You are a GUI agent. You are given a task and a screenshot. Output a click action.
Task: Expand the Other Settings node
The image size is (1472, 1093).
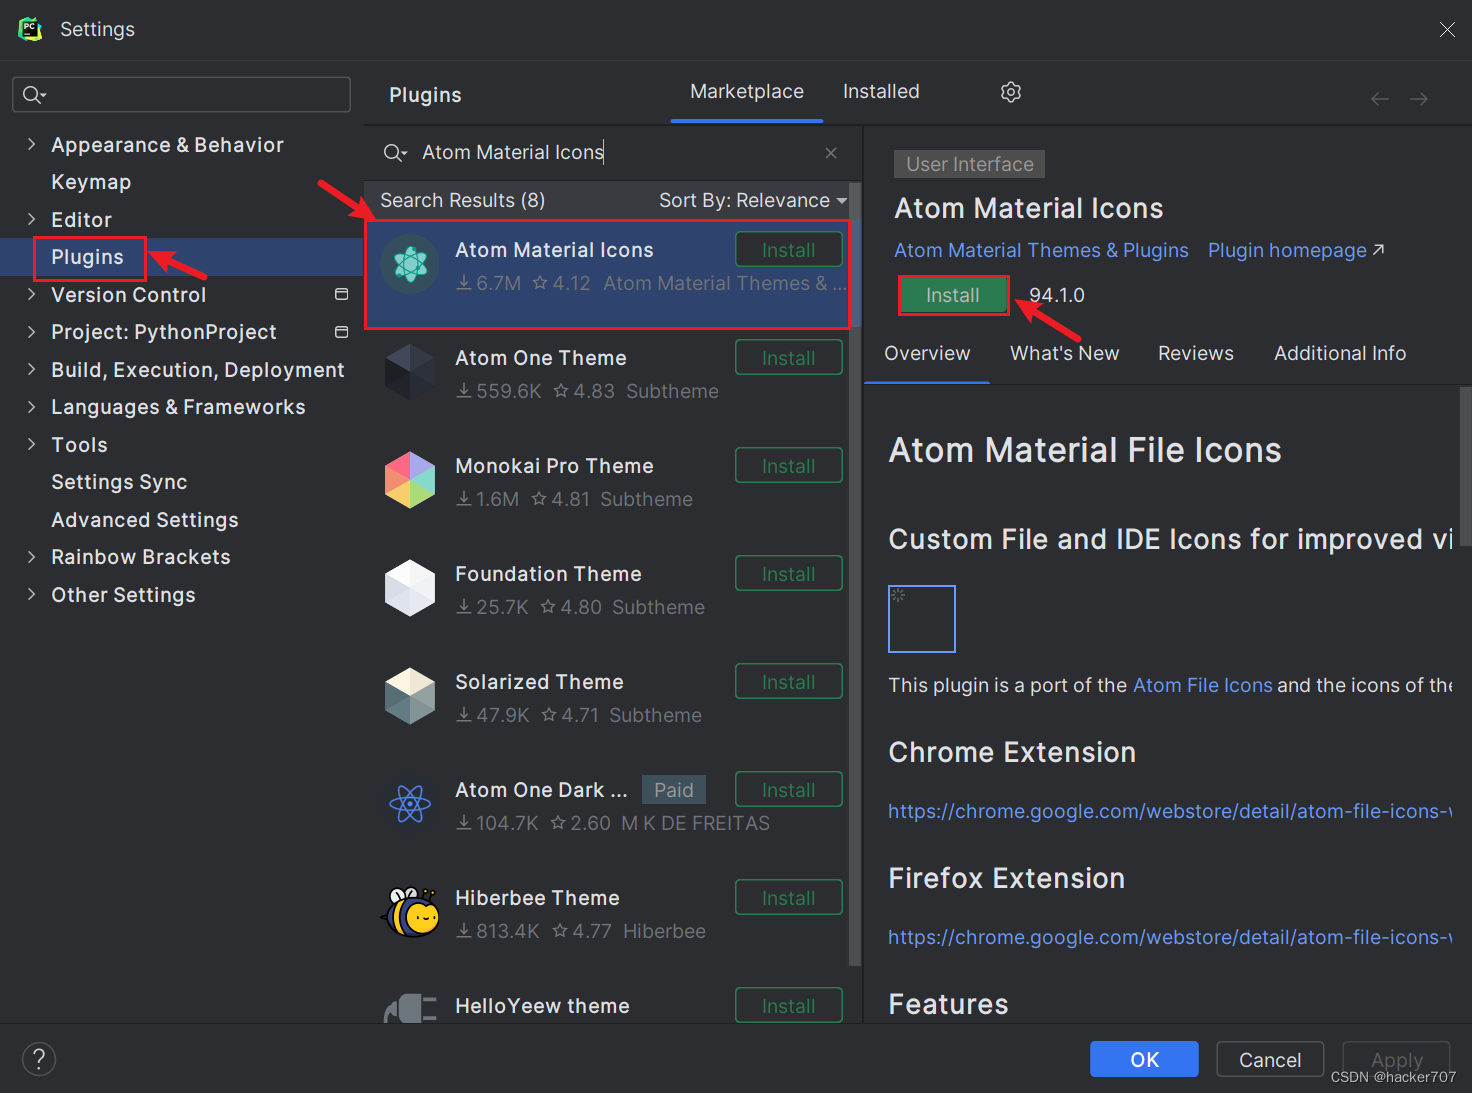pyautogui.click(x=31, y=594)
